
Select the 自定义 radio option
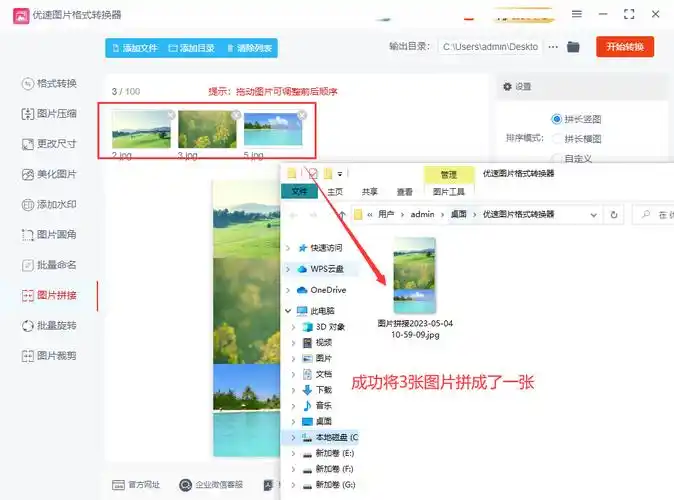click(557, 158)
